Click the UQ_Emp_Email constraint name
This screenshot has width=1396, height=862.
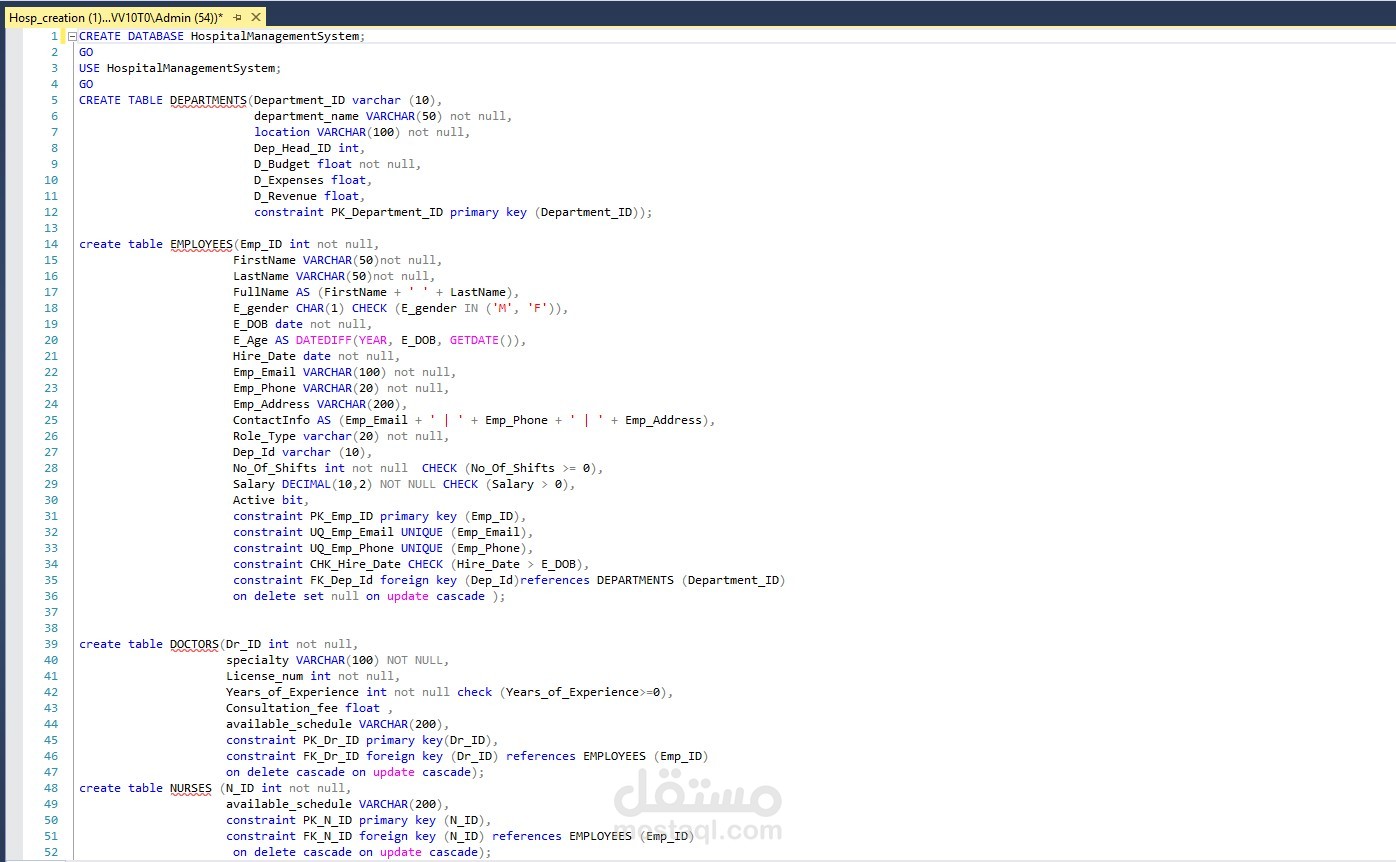pos(352,532)
